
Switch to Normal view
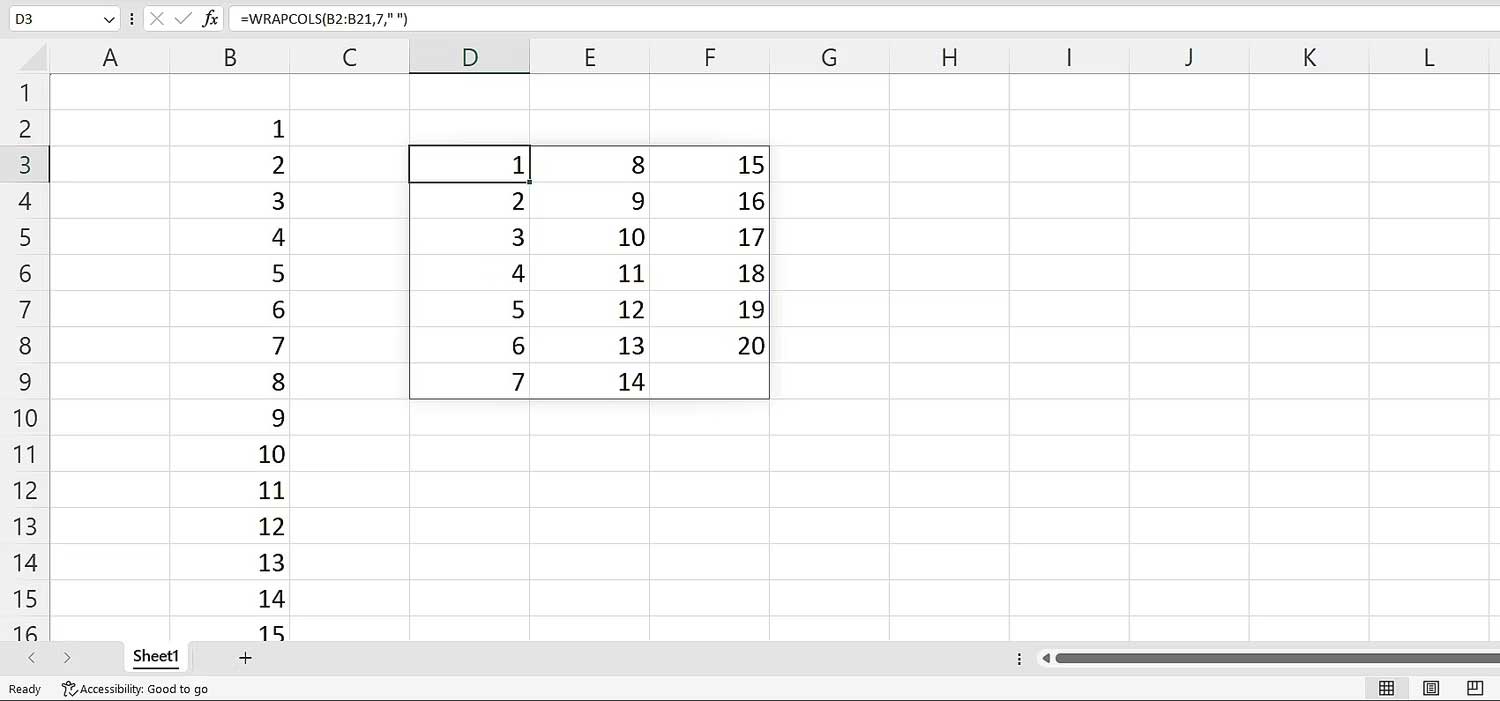[1386, 688]
